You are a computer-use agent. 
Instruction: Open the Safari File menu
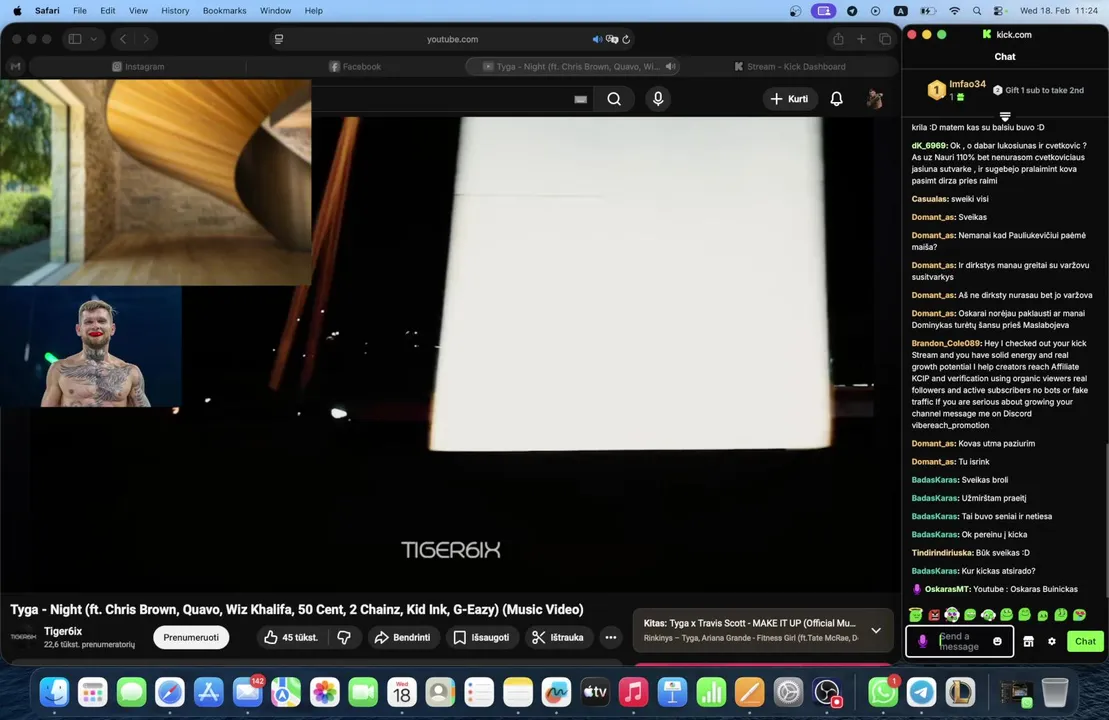tap(80, 11)
